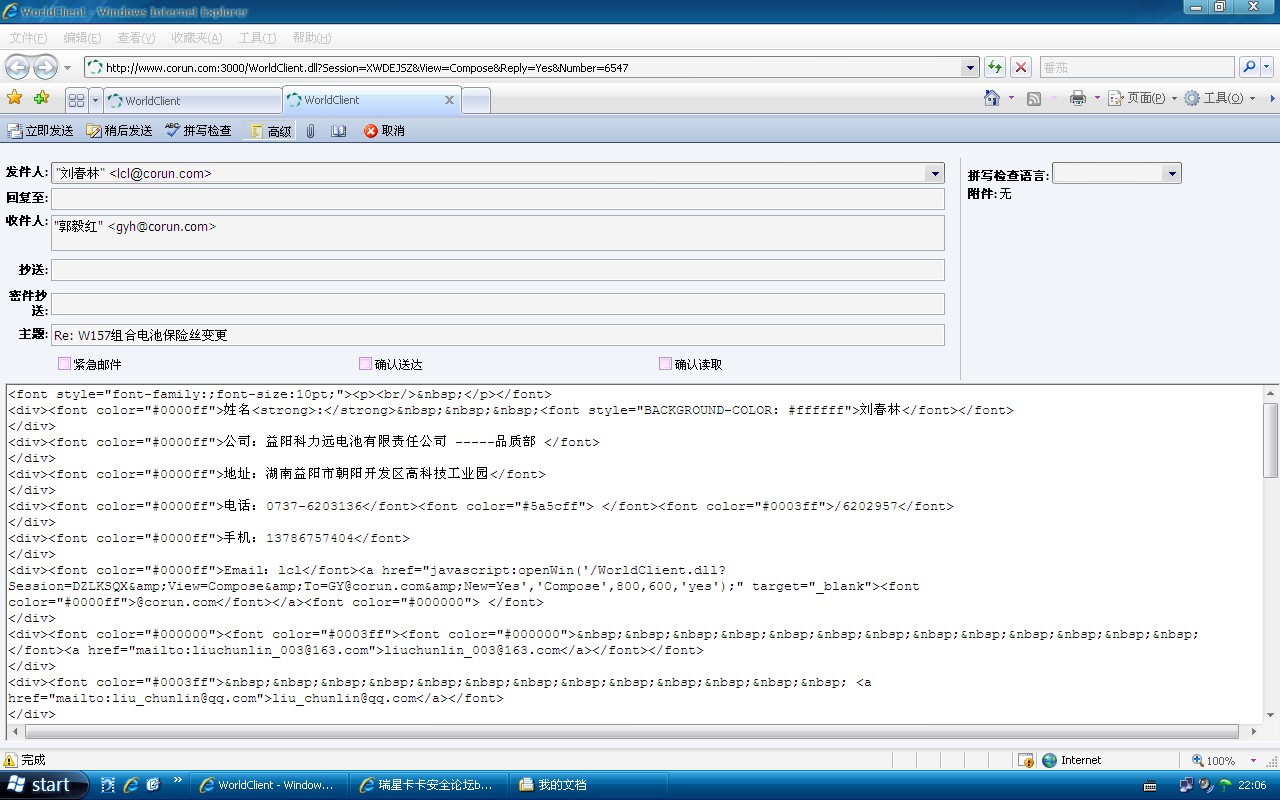Click the RSS feeds icon
1280x800 pixels.
coord(1034,98)
